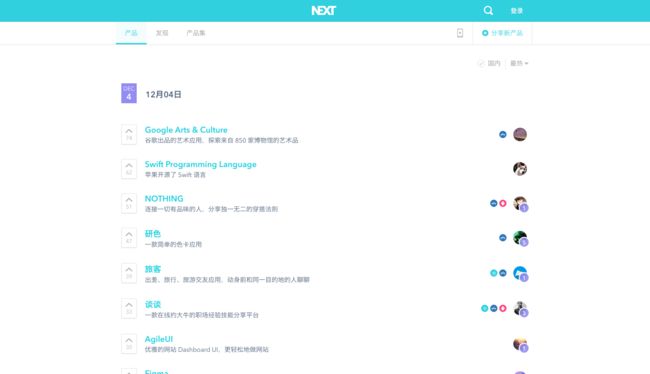Open user avatar on Google Arts row
650x374 pixels.
coord(520,134)
